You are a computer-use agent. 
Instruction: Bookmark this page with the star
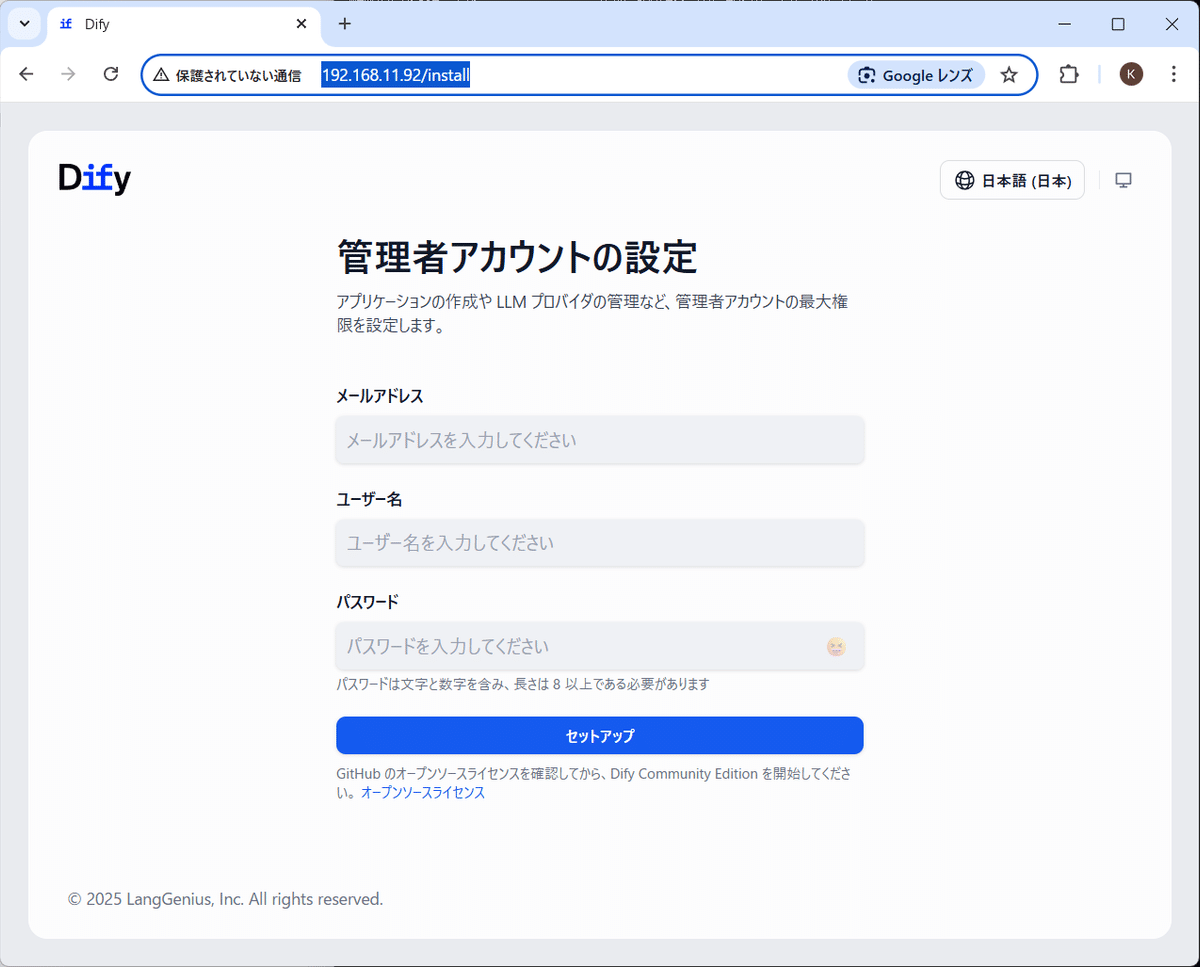[1009, 74]
